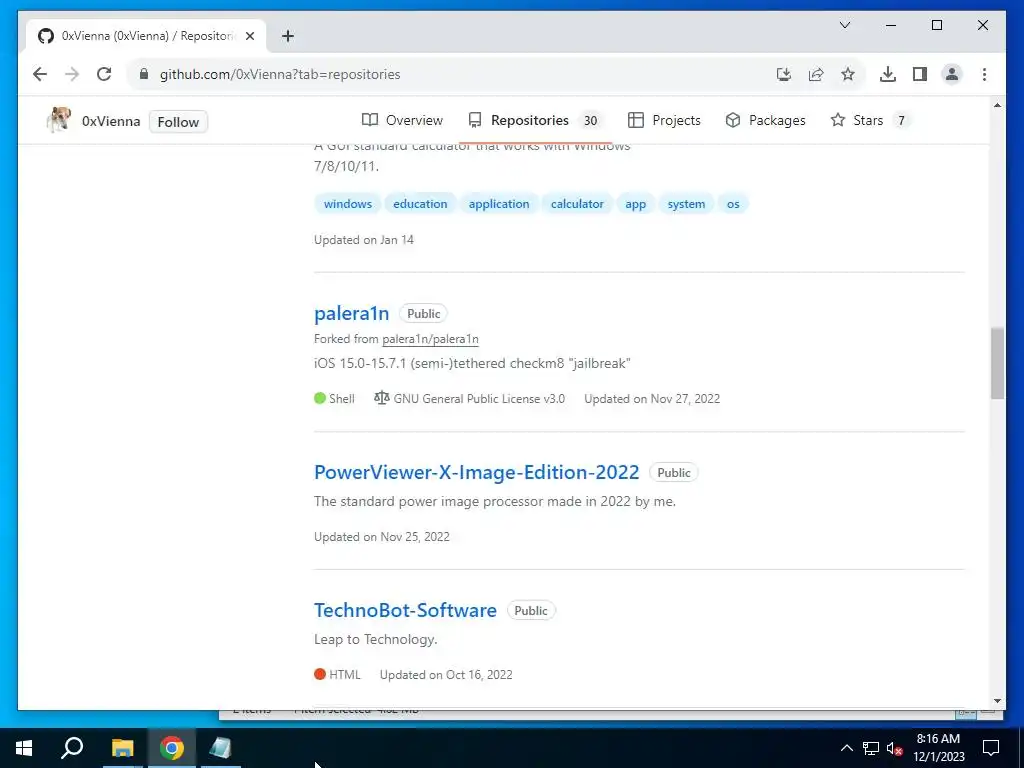Click the scrollbar down arrow
The height and width of the screenshot is (768, 1024).
997,701
